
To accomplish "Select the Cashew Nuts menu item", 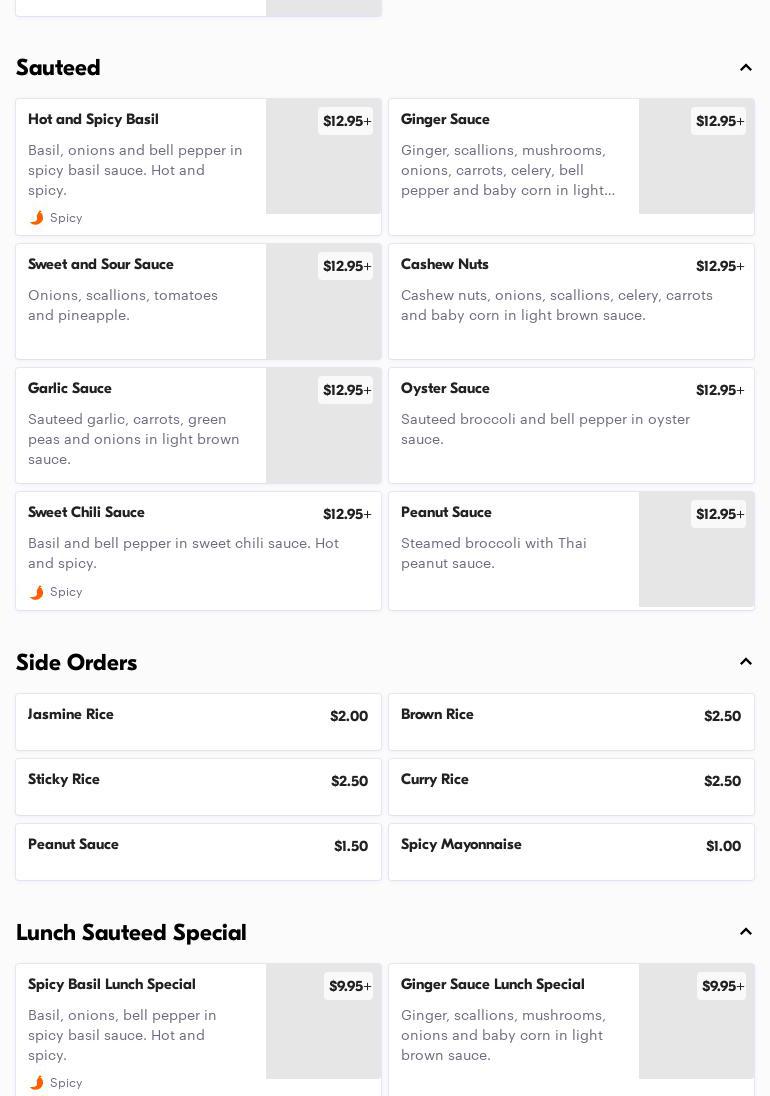I will click(x=571, y=301).
